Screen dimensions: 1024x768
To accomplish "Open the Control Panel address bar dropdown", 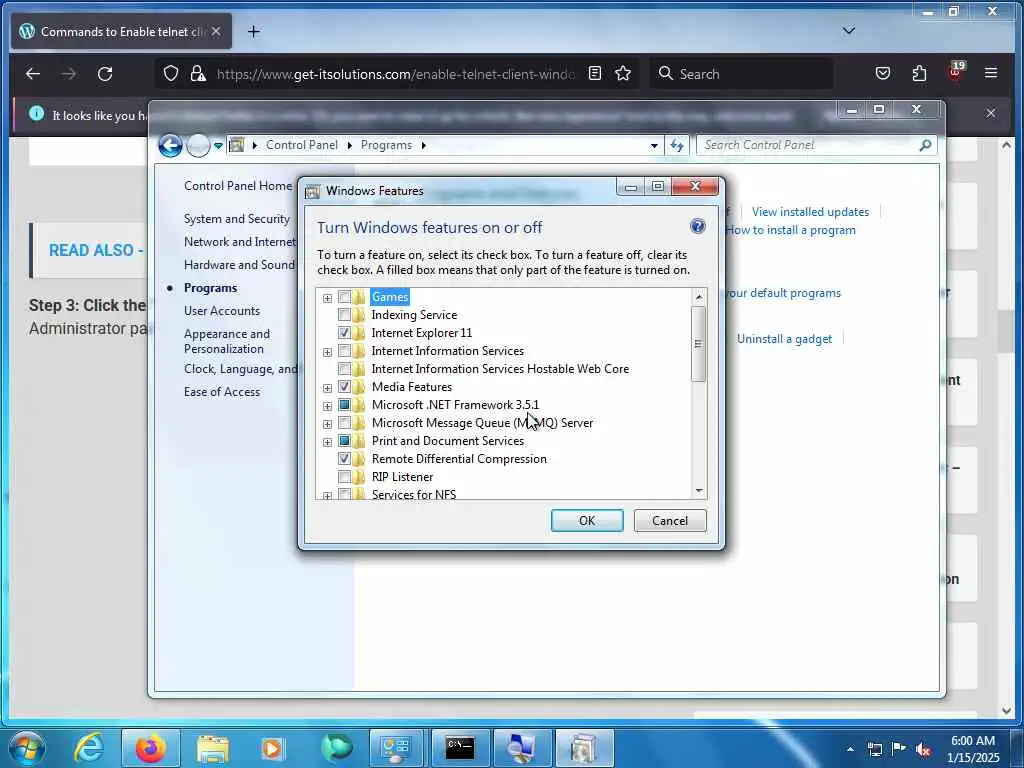I will 654,146.
